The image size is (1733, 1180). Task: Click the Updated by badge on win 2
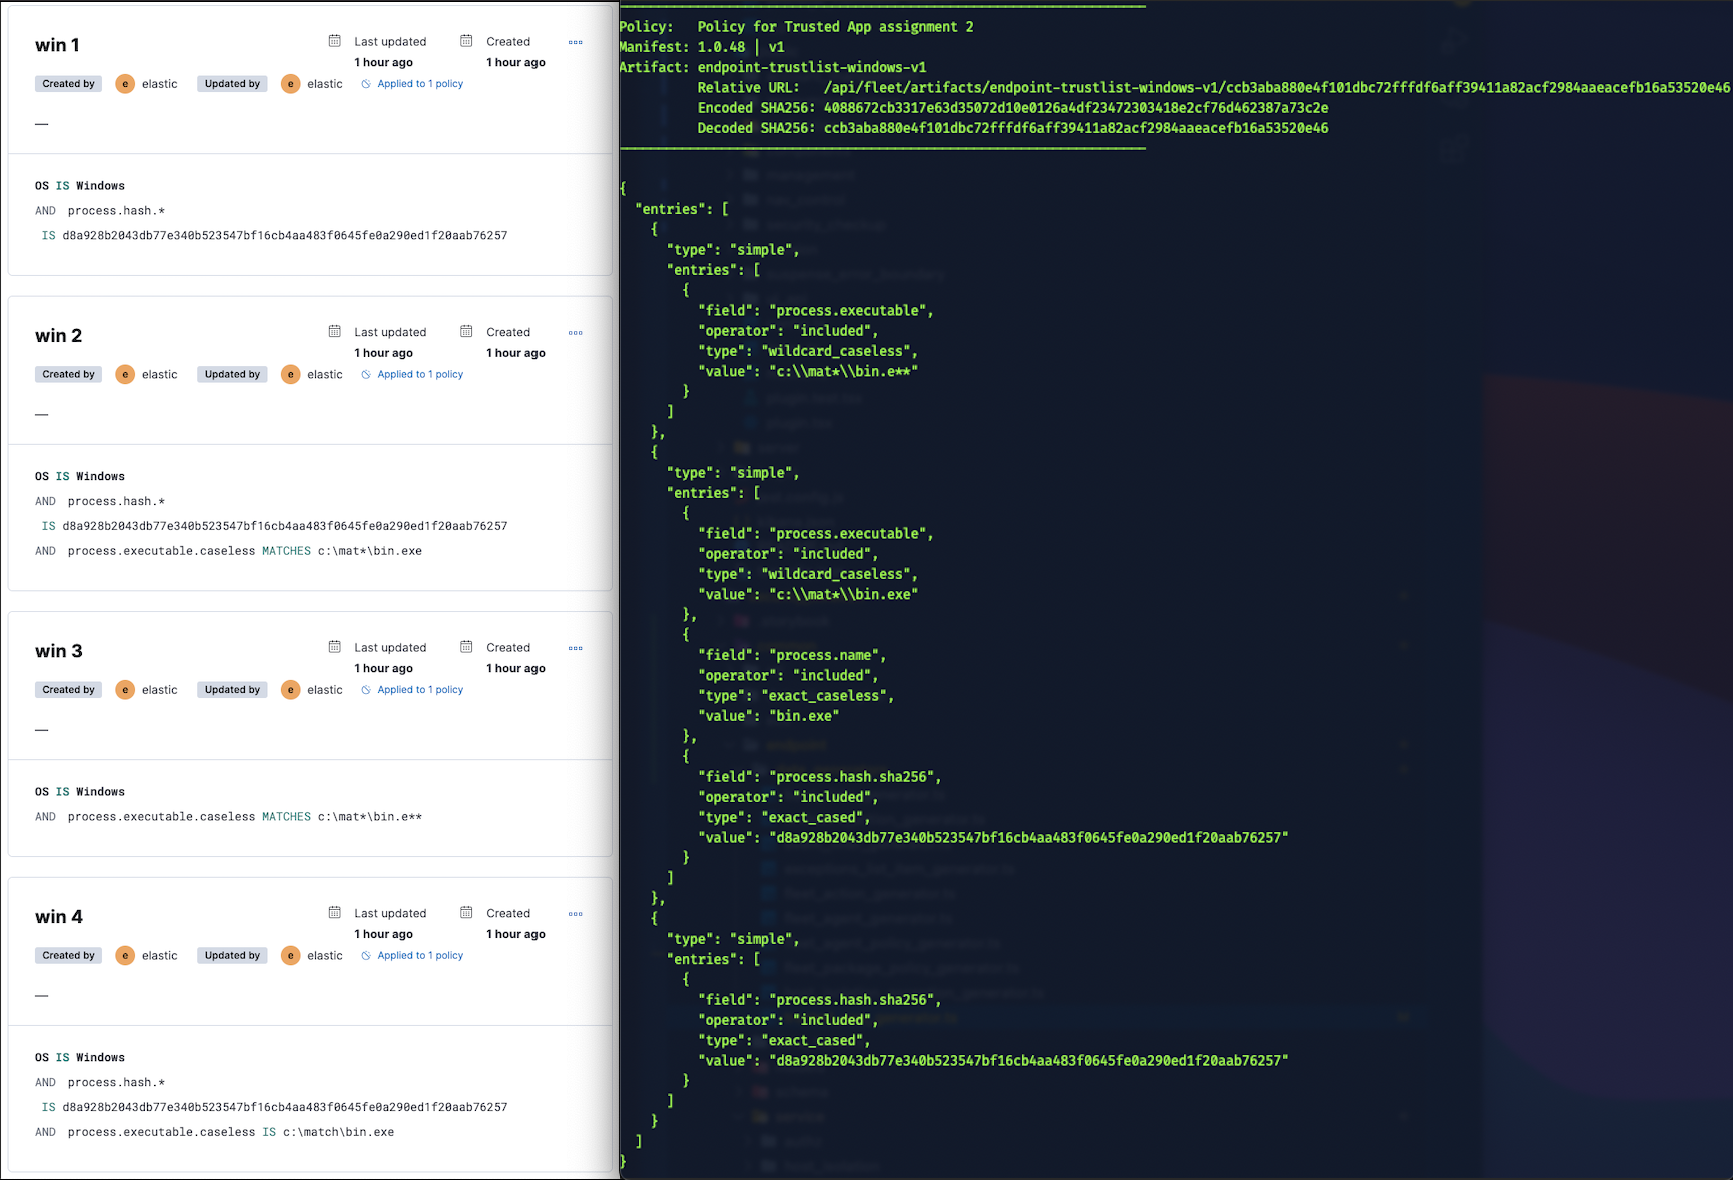232,374
